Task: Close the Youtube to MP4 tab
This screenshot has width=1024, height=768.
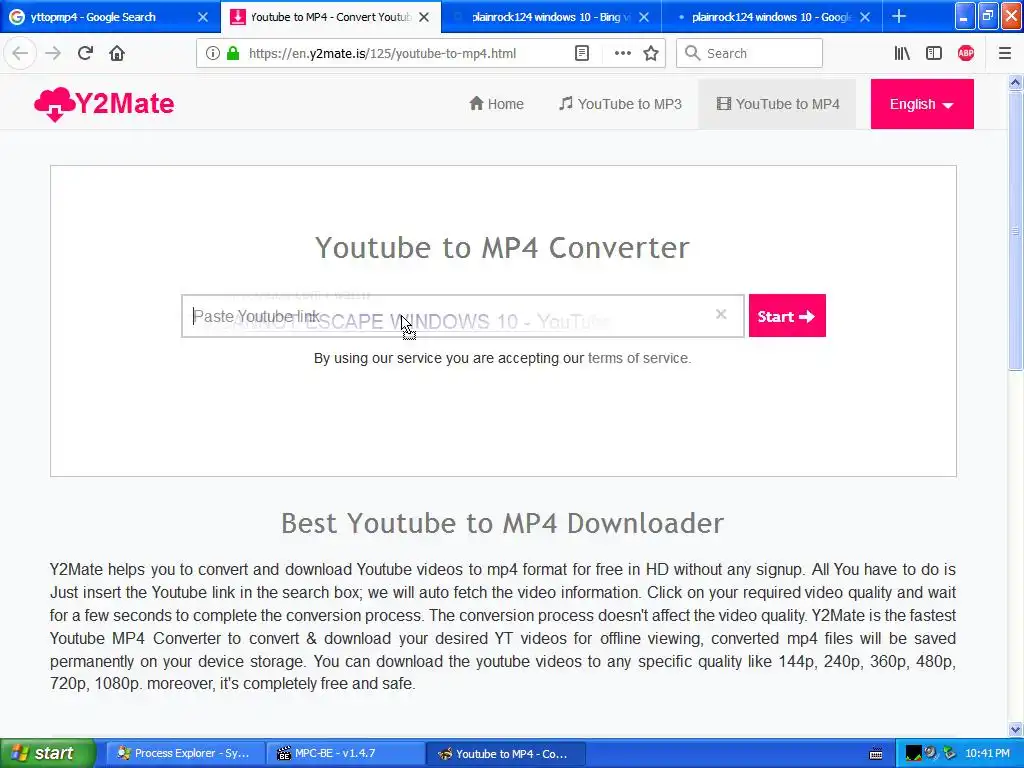Action: point(424,17)
